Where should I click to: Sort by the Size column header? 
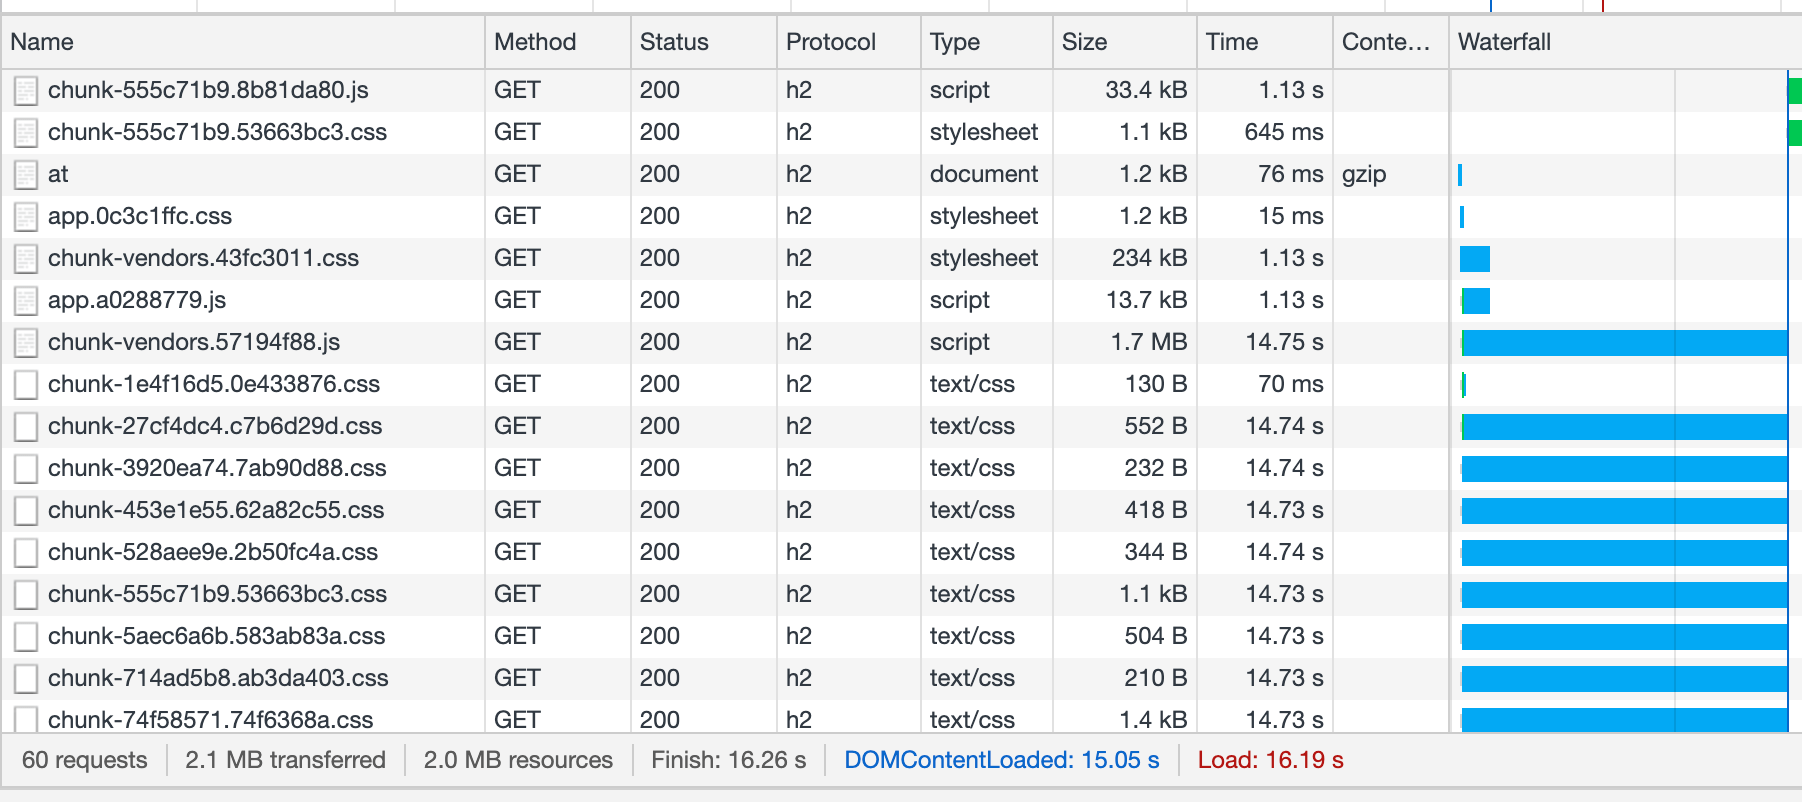(x=1125, y=42)
